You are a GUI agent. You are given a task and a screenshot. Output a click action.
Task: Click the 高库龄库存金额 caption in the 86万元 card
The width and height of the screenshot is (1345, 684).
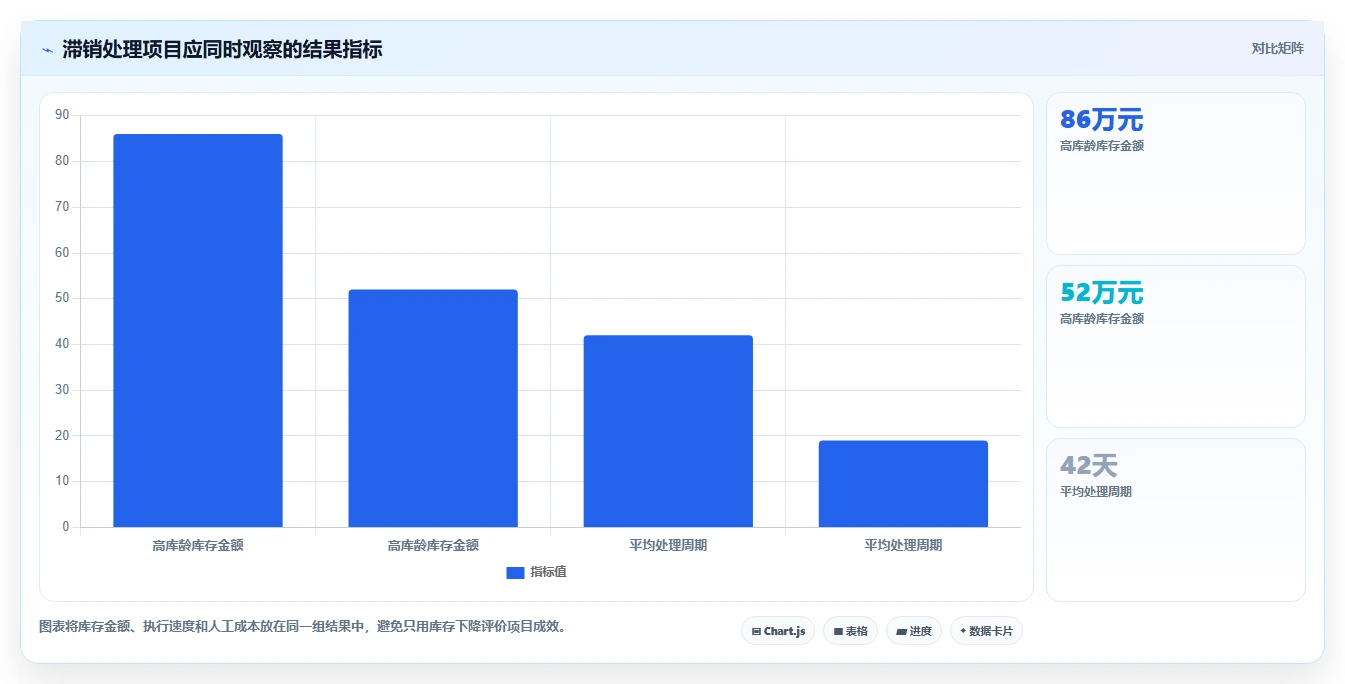1102,146
